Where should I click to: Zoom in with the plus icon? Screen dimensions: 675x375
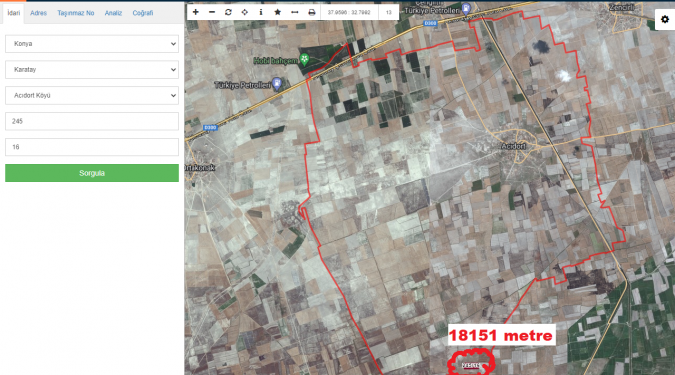[195, 12]
